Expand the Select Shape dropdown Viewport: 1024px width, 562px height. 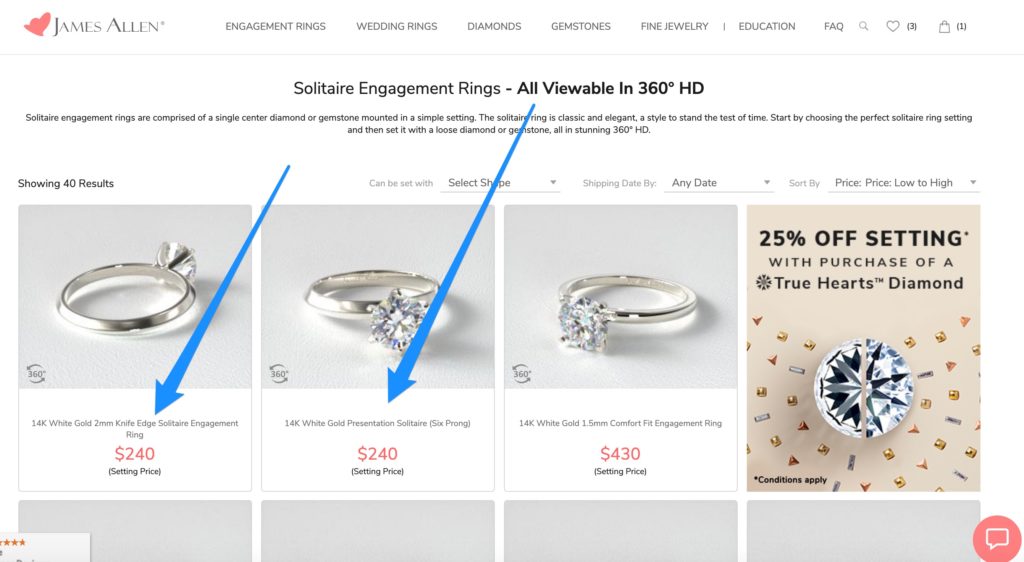(502, 183)
